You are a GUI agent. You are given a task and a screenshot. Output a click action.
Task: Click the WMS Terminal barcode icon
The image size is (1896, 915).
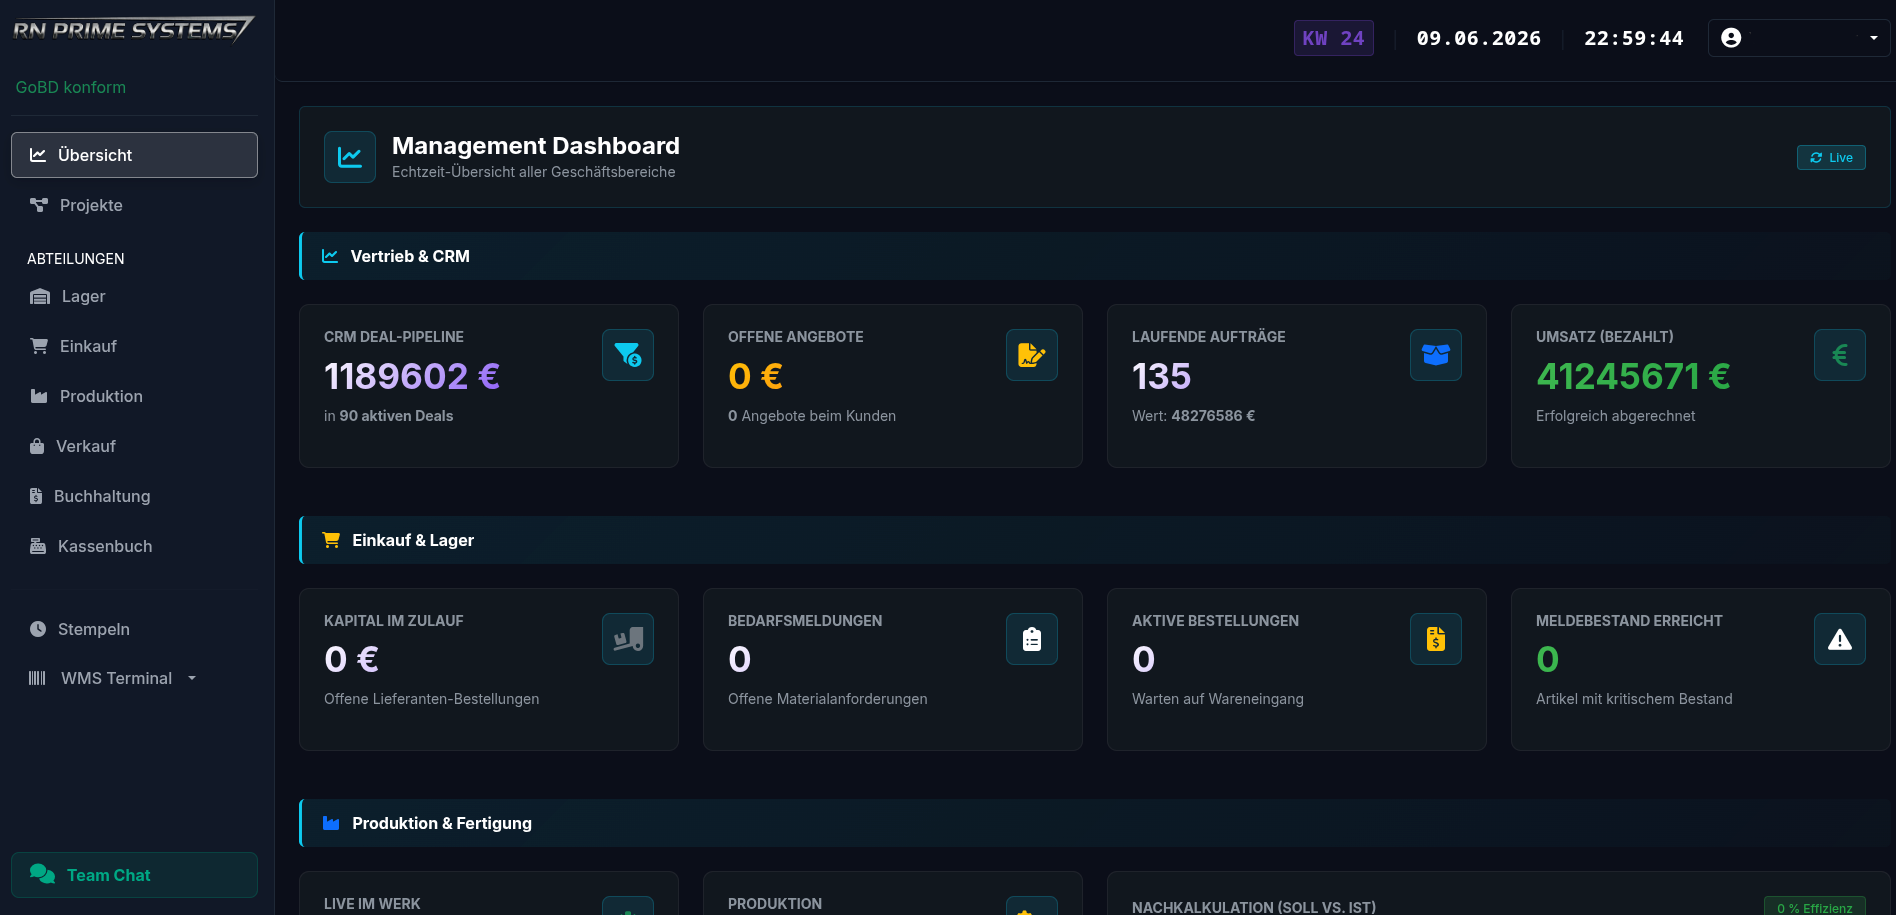click(37, 678)
